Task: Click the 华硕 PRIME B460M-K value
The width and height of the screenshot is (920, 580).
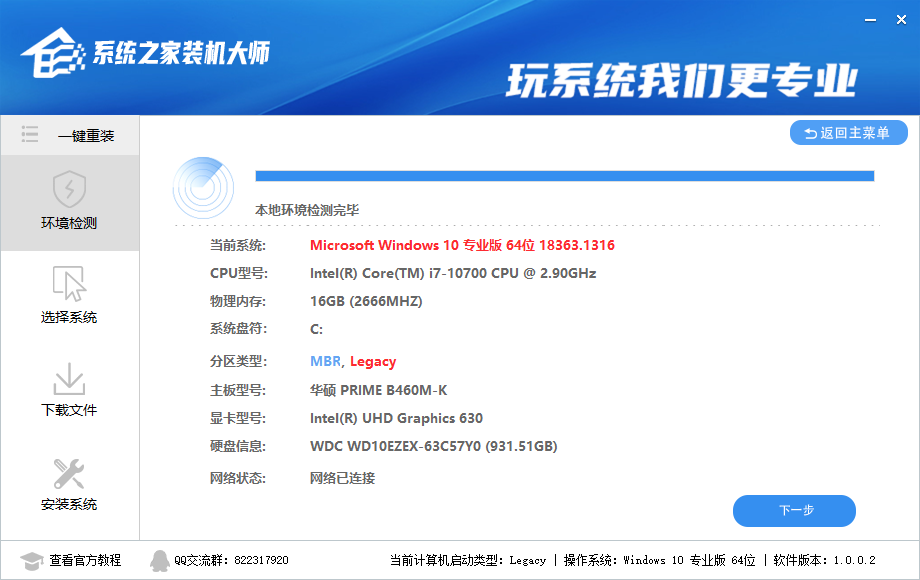Action: pyautogui.click(x=378, y=390)
